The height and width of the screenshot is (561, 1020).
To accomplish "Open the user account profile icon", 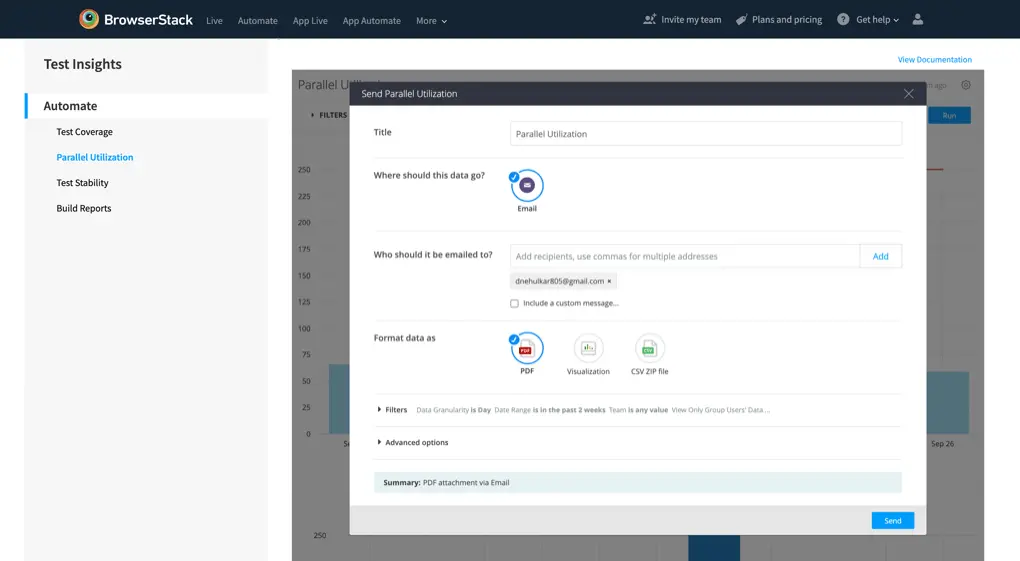I will [x=918, y=20].
